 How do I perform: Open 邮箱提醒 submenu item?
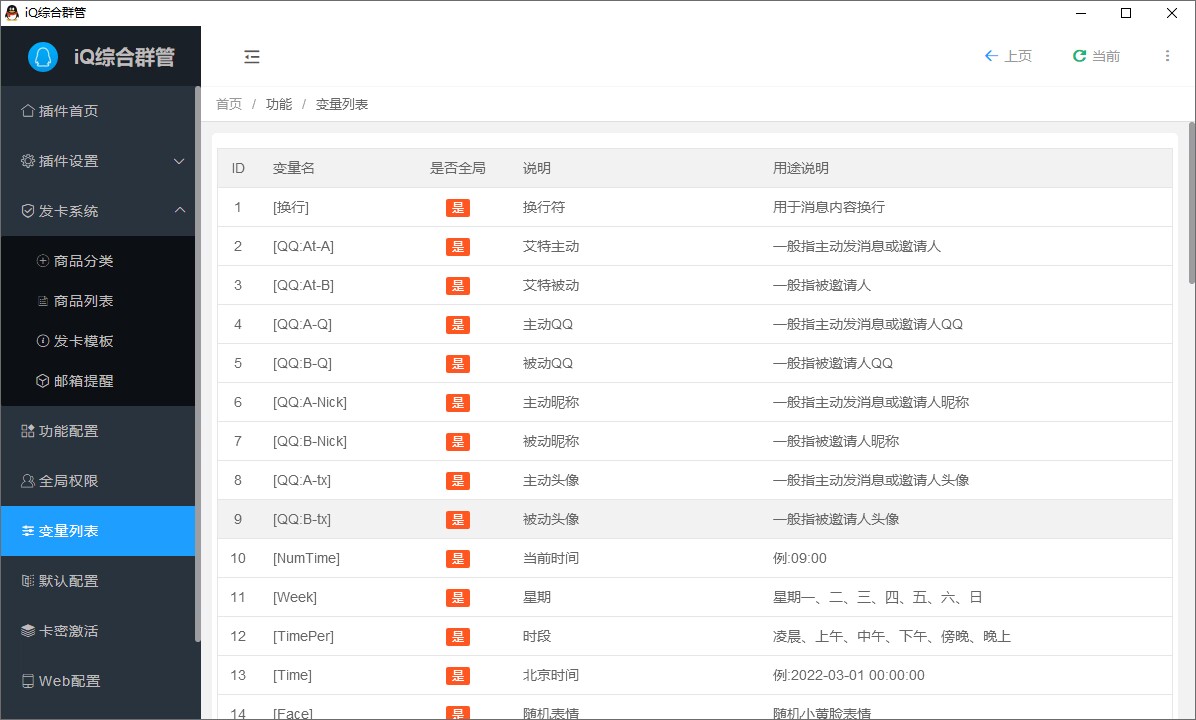pyautogui.click(x=84, y=381)
